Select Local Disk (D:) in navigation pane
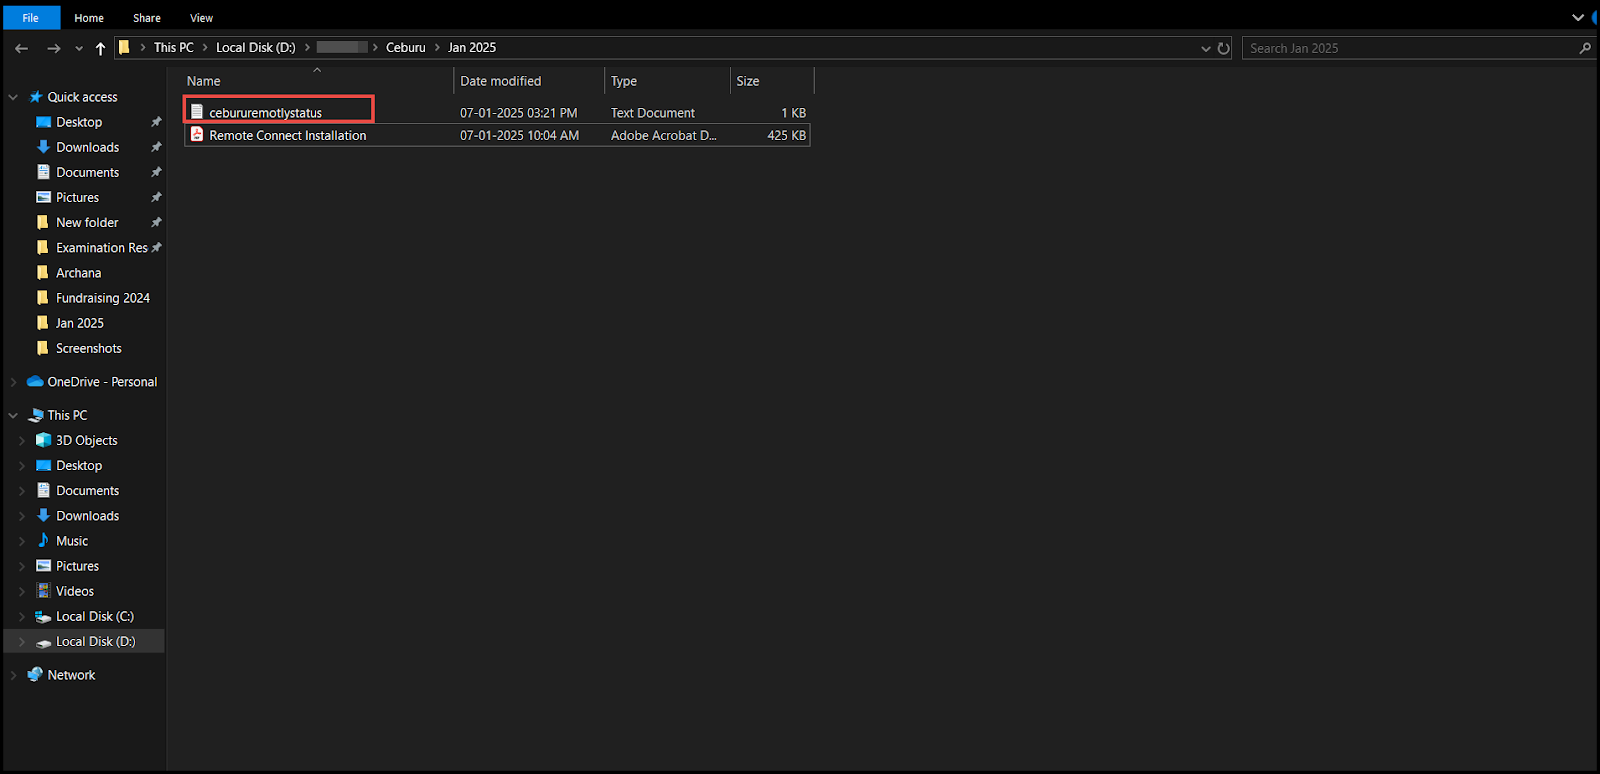 tap(95, 641)
